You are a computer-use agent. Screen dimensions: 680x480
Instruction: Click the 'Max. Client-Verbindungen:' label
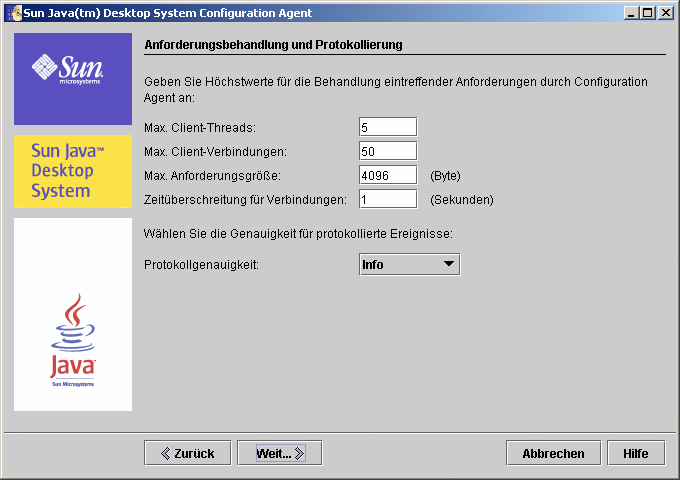216,152
